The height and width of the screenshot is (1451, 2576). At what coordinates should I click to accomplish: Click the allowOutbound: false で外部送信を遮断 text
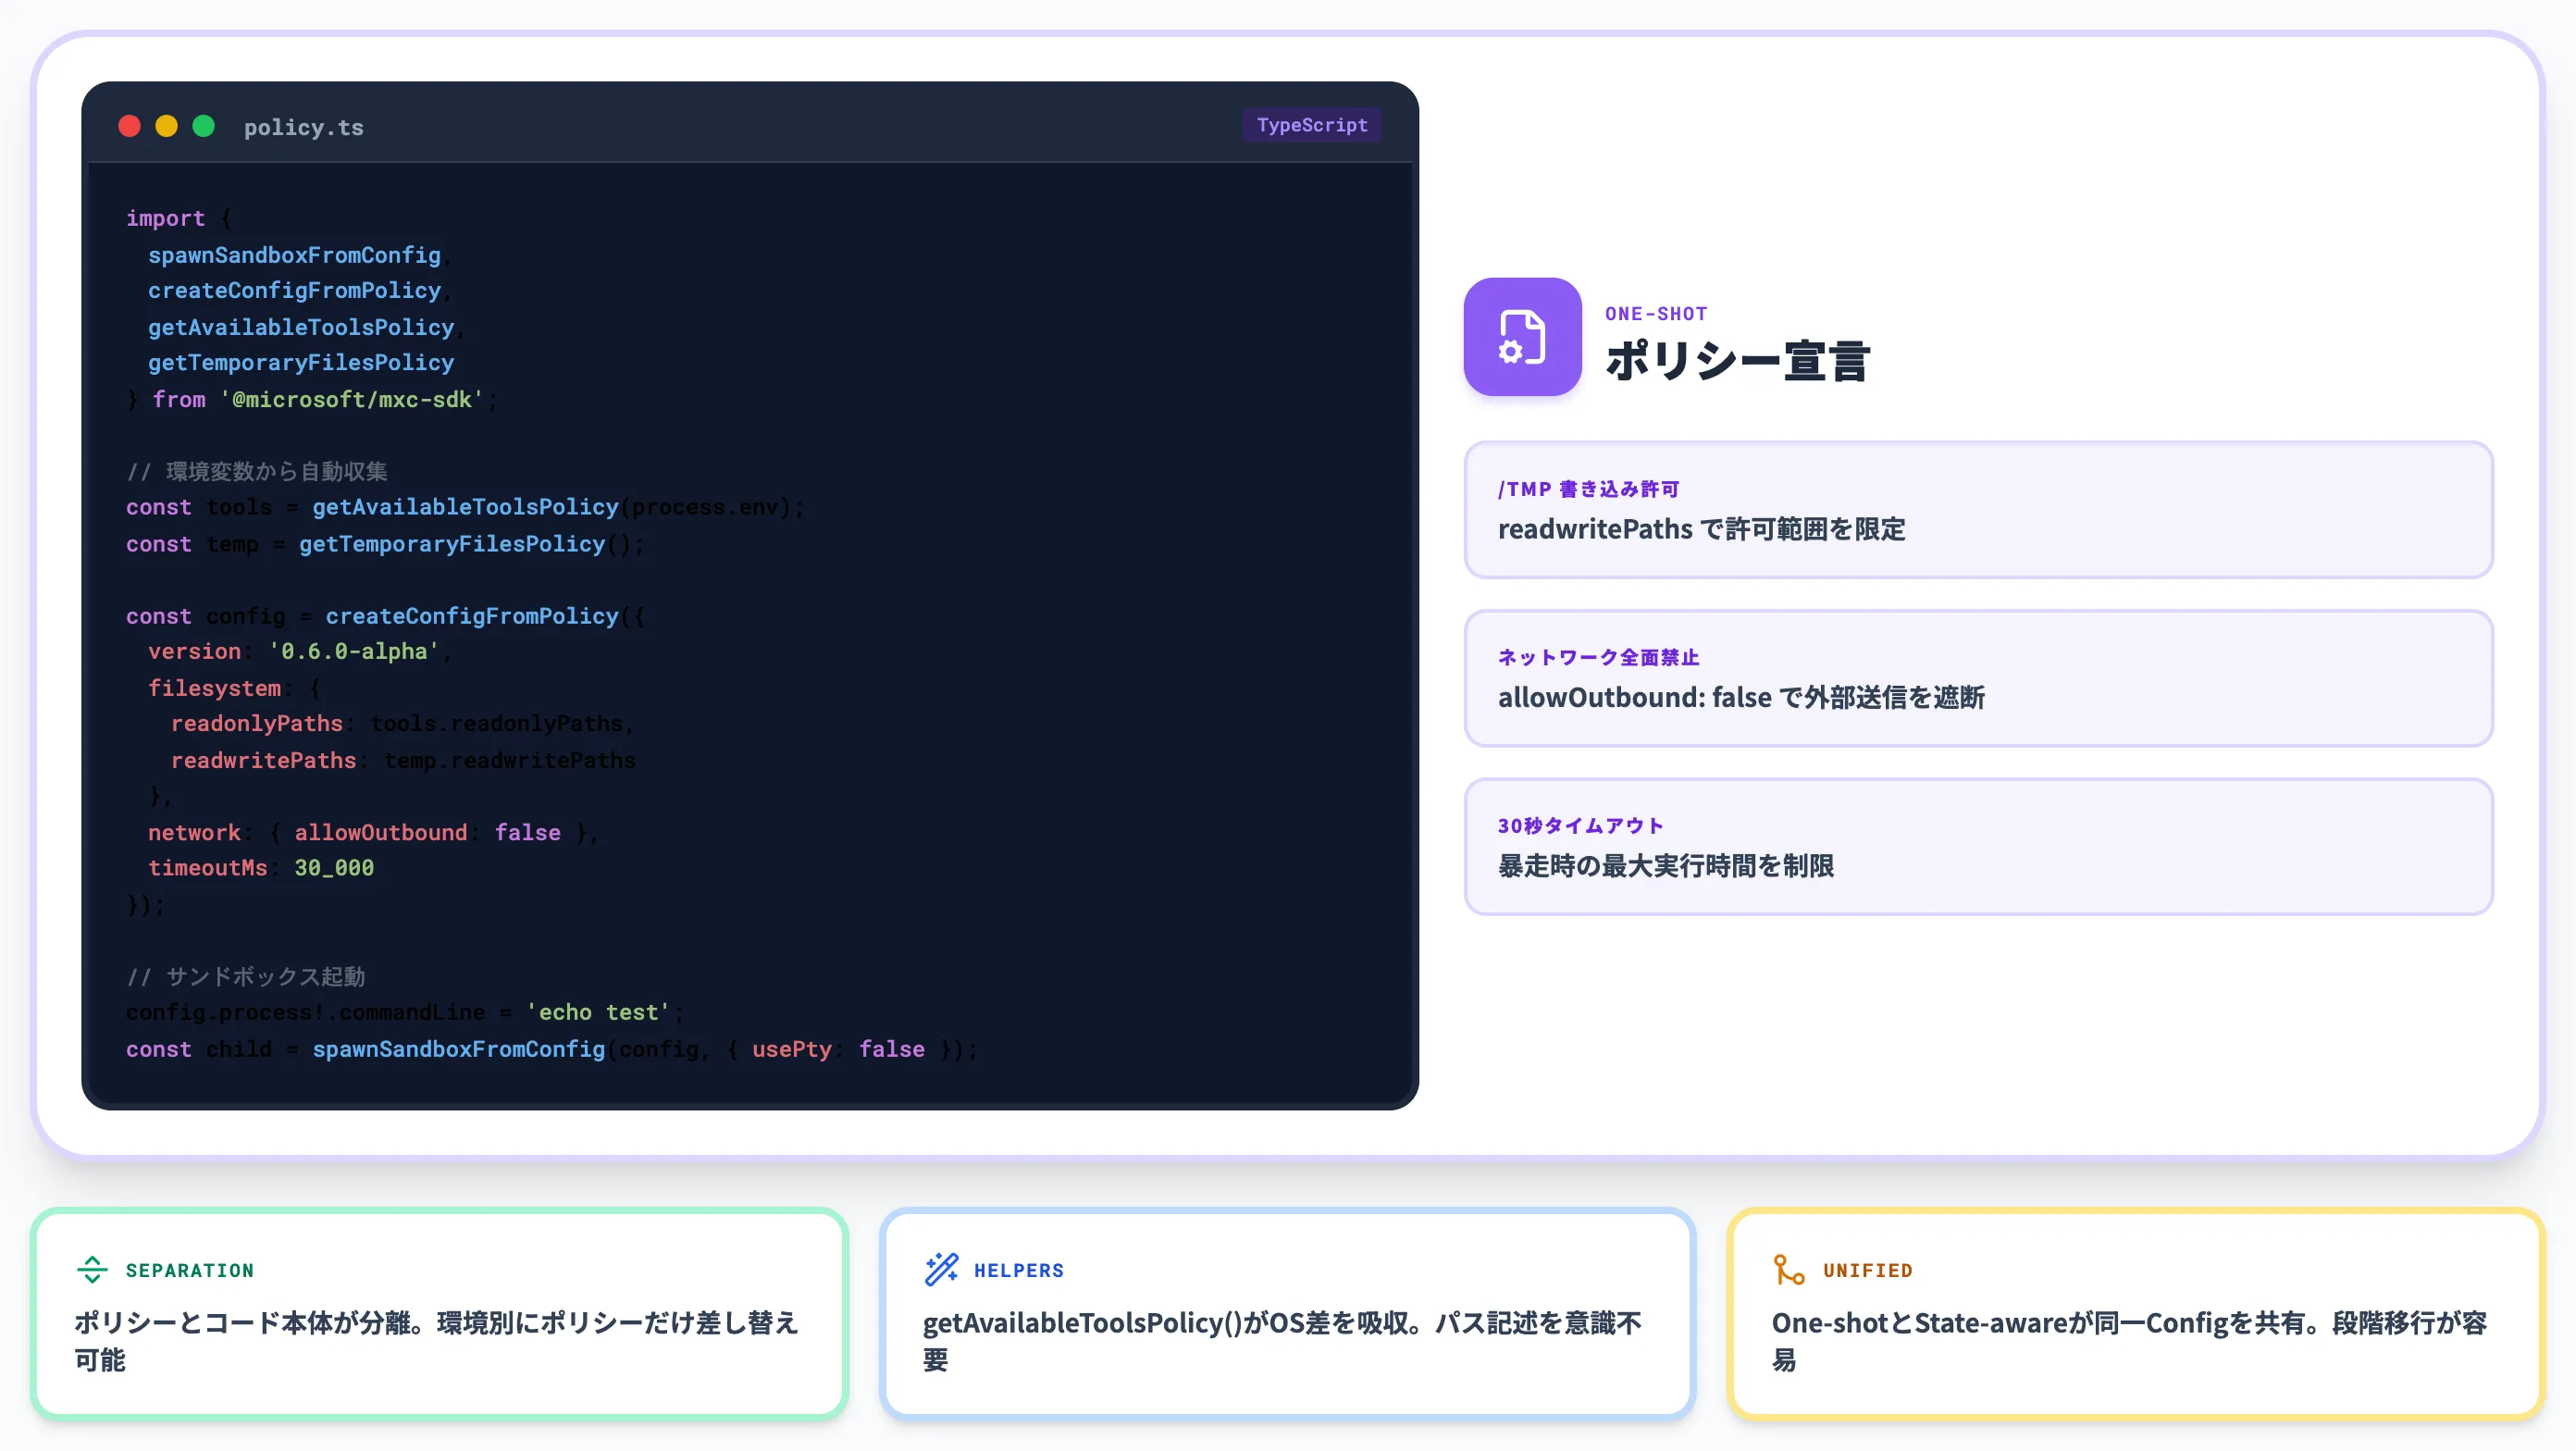click(1741, 697)
